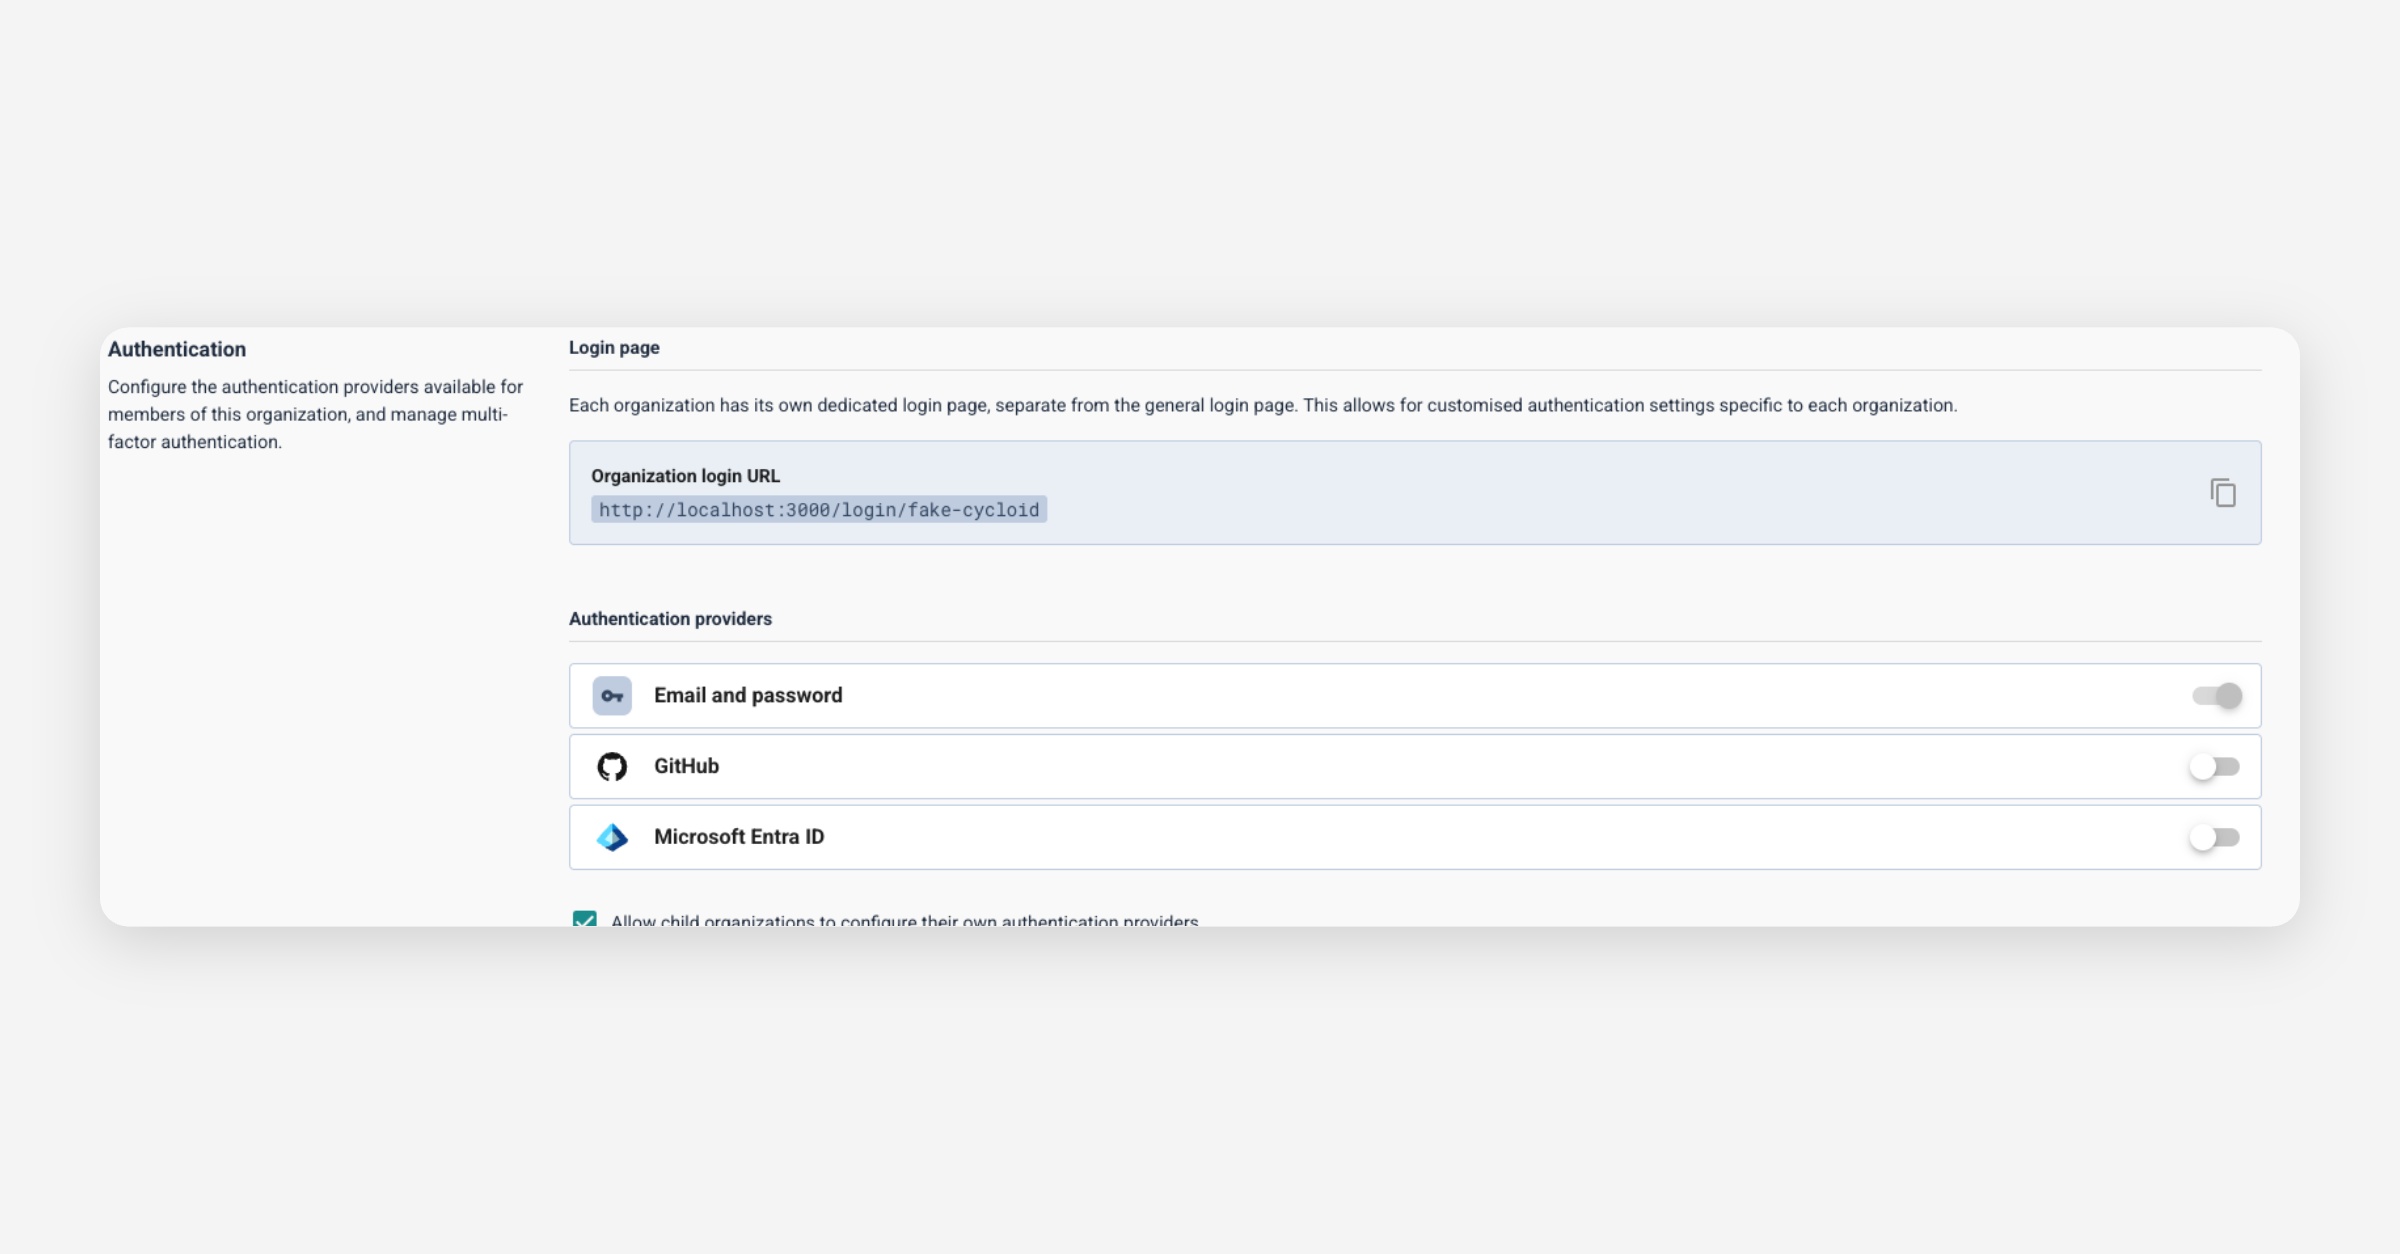Click the Allow child organizations label text

(904, 920)
